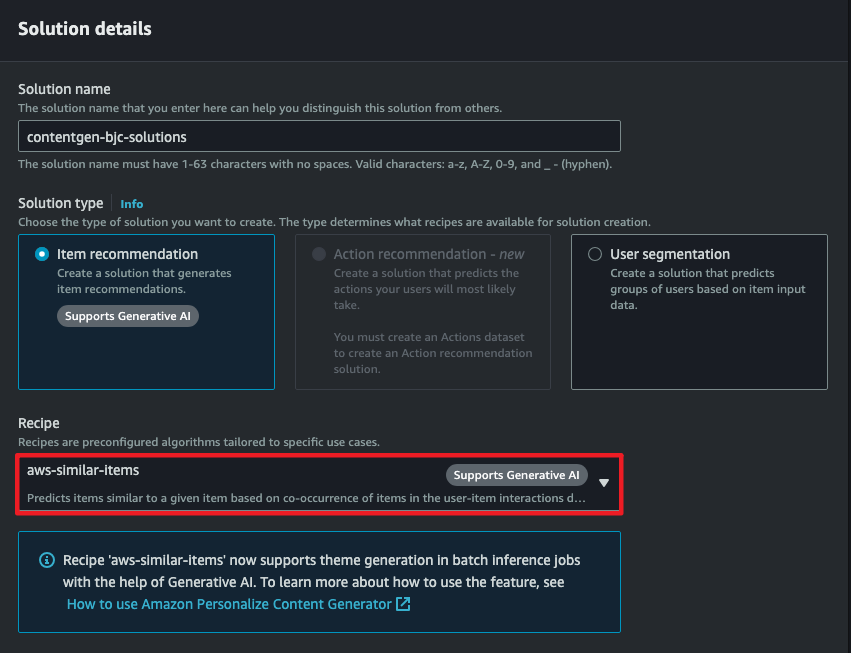Open the aws-similar-items recipe dropdown
The image size is (851, 653).
319,484
